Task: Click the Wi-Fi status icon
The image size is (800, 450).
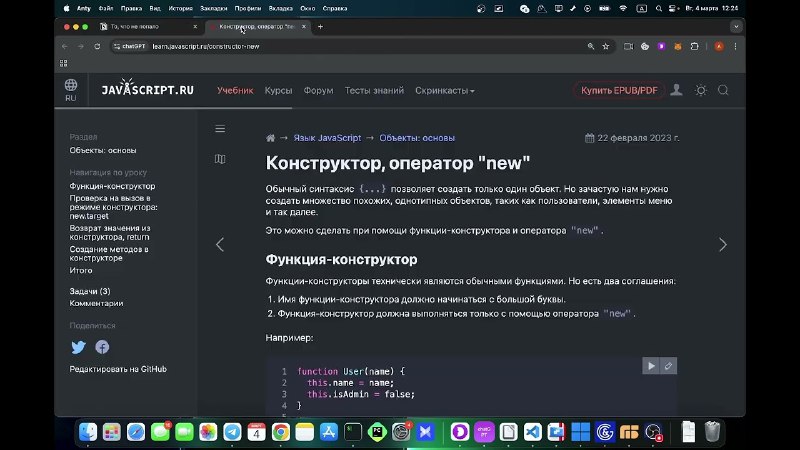Action: (x=623, y=9)
